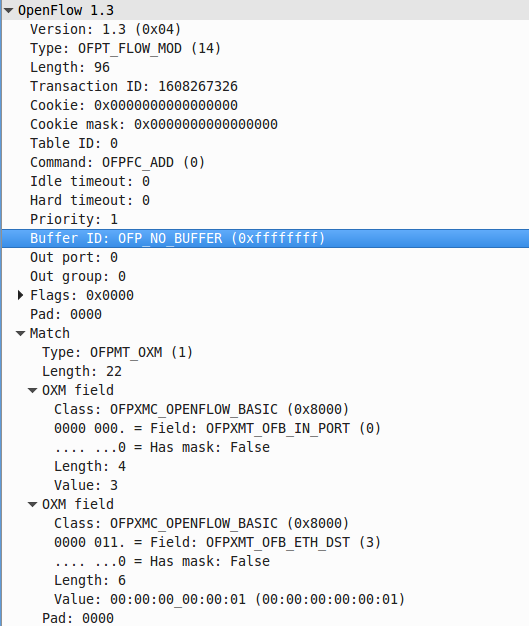Collapse the Match section arrow

pyautogui.click(x=21, y=333)
